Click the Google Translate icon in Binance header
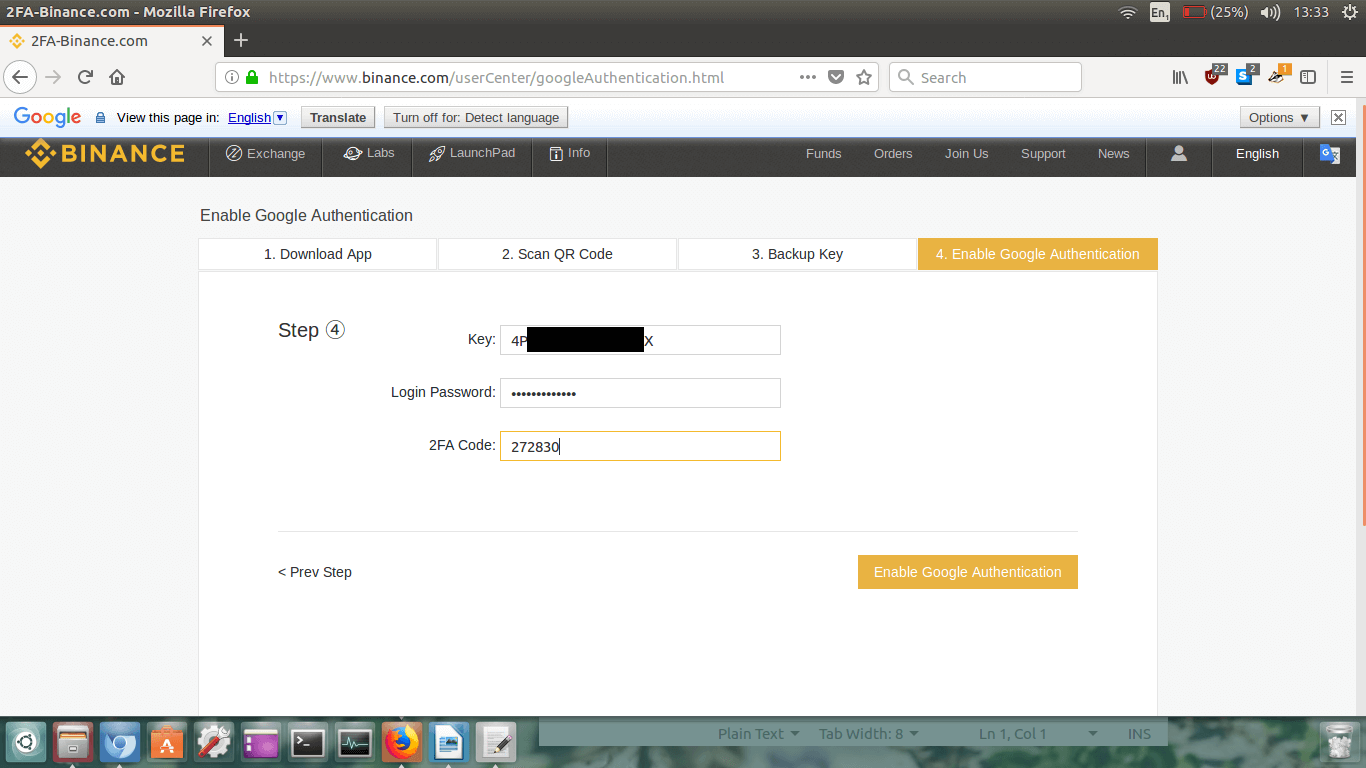 tap(1329, 154)
